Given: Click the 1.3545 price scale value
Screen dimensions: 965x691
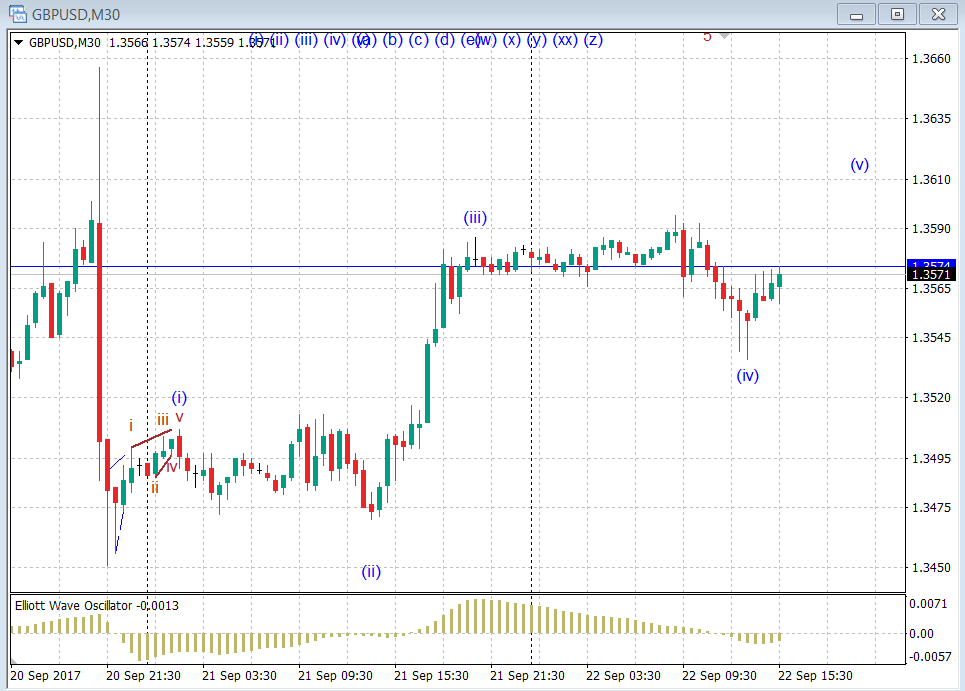Looking at the screenshot, I should pos(931,338).
